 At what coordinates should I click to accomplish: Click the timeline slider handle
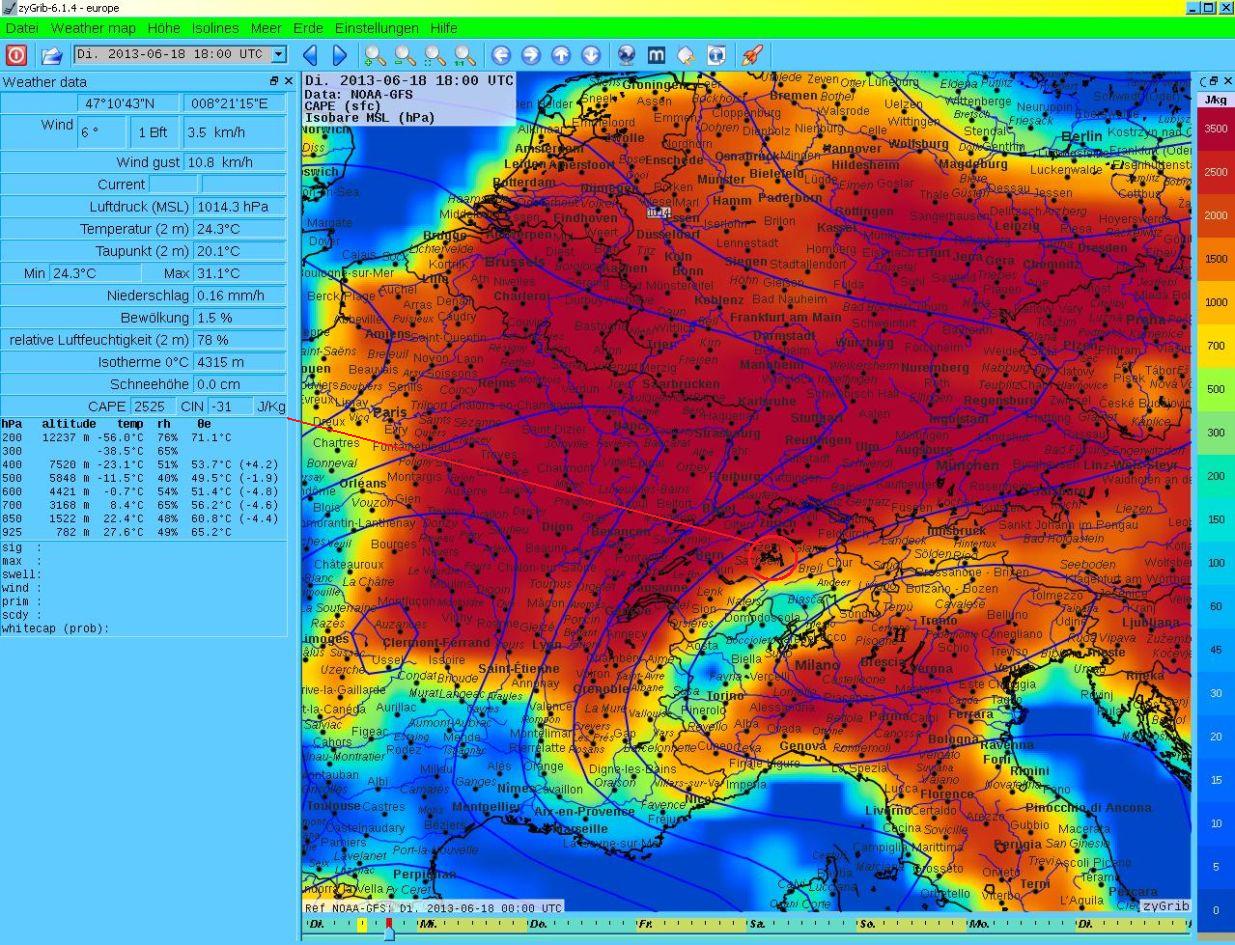coord(389,930)
